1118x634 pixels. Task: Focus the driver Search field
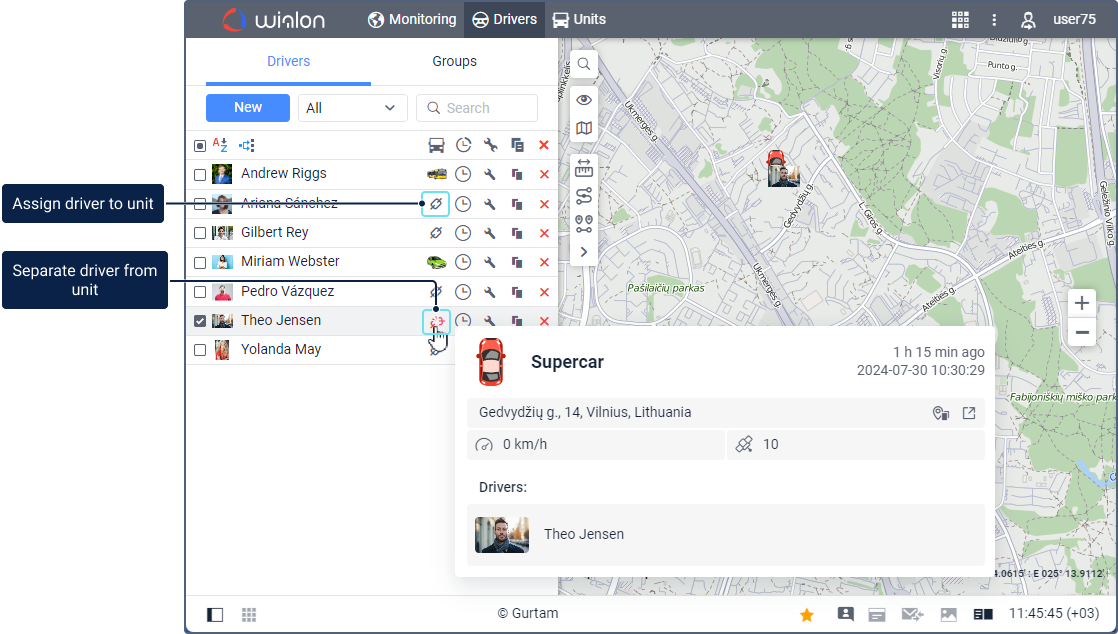pos(477,108)
